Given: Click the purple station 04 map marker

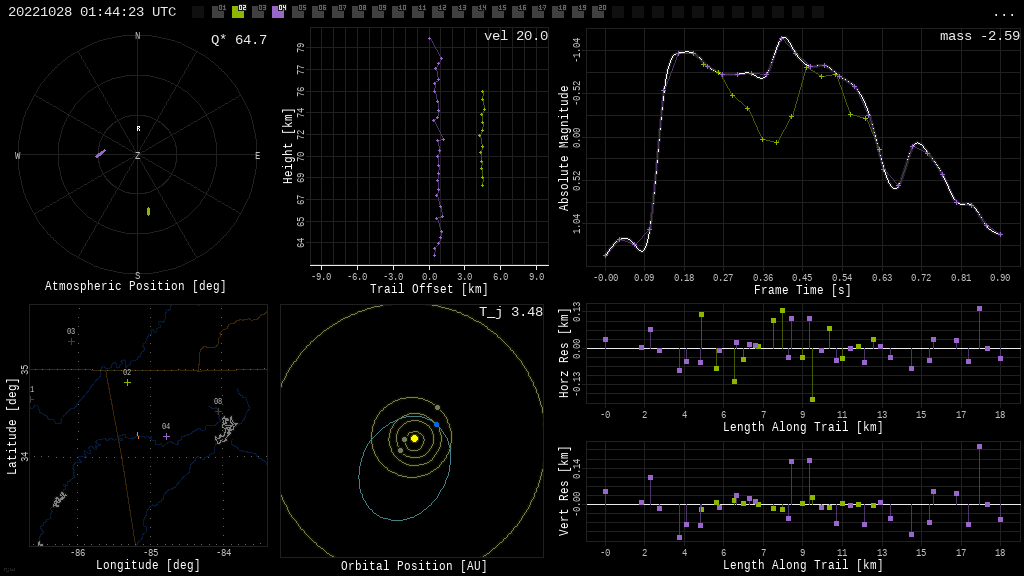Looking at the screenshot, I should [166, 436].
